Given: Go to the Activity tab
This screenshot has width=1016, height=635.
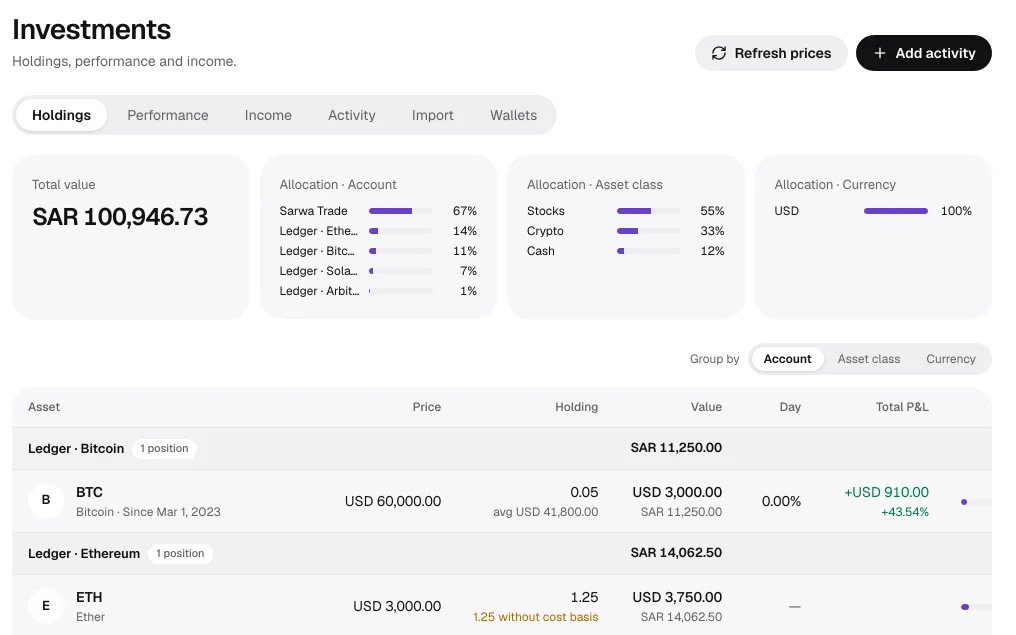Looking at the screenshot, I should (x=352, y=115).
